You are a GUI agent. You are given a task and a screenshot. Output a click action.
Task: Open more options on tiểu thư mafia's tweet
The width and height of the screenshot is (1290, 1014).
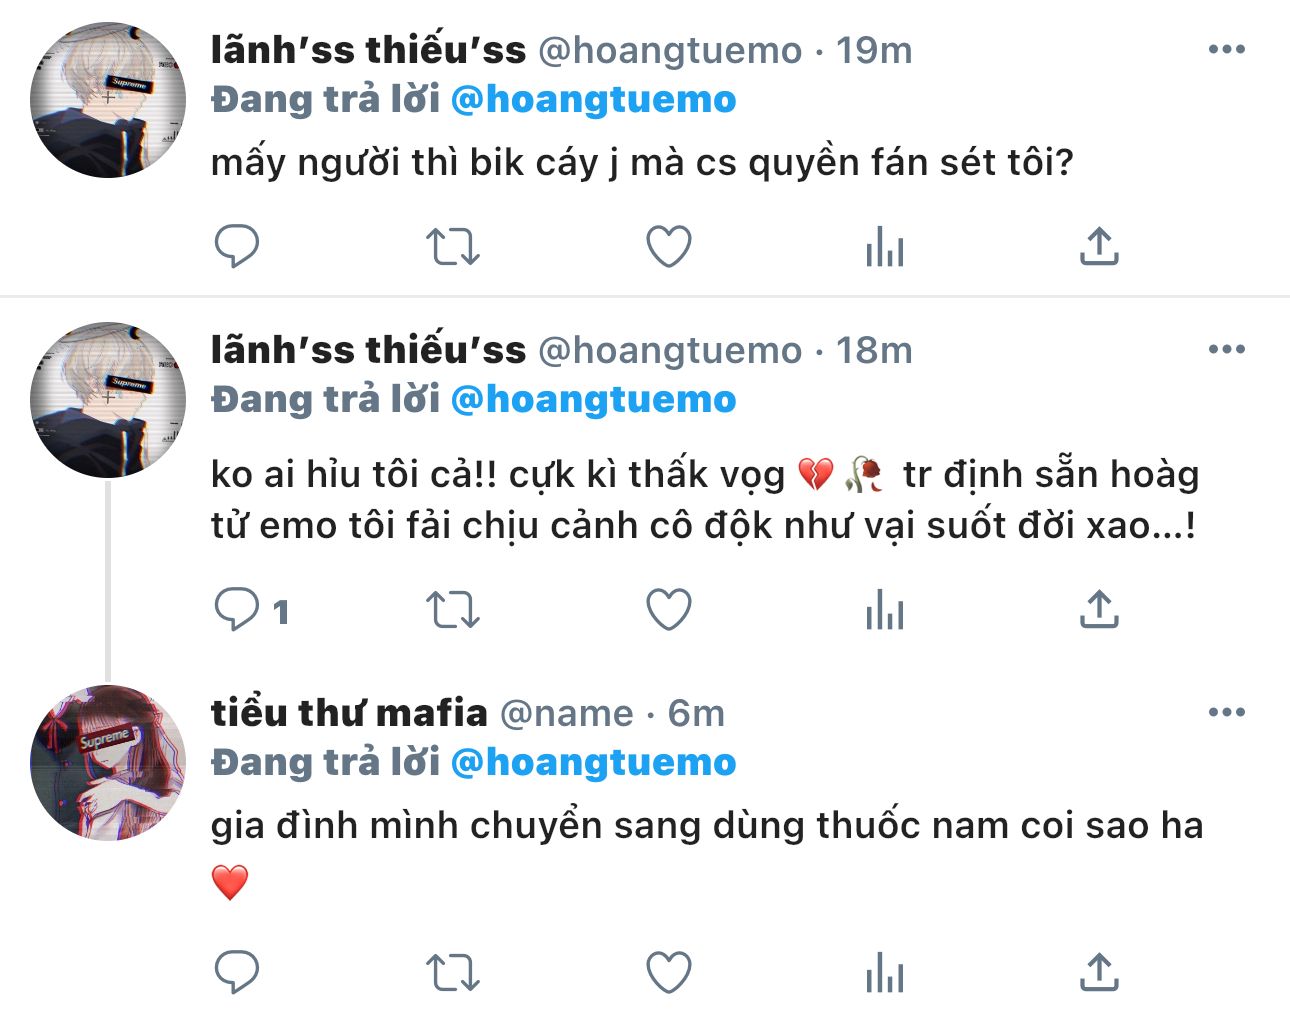coord(1226,713)
